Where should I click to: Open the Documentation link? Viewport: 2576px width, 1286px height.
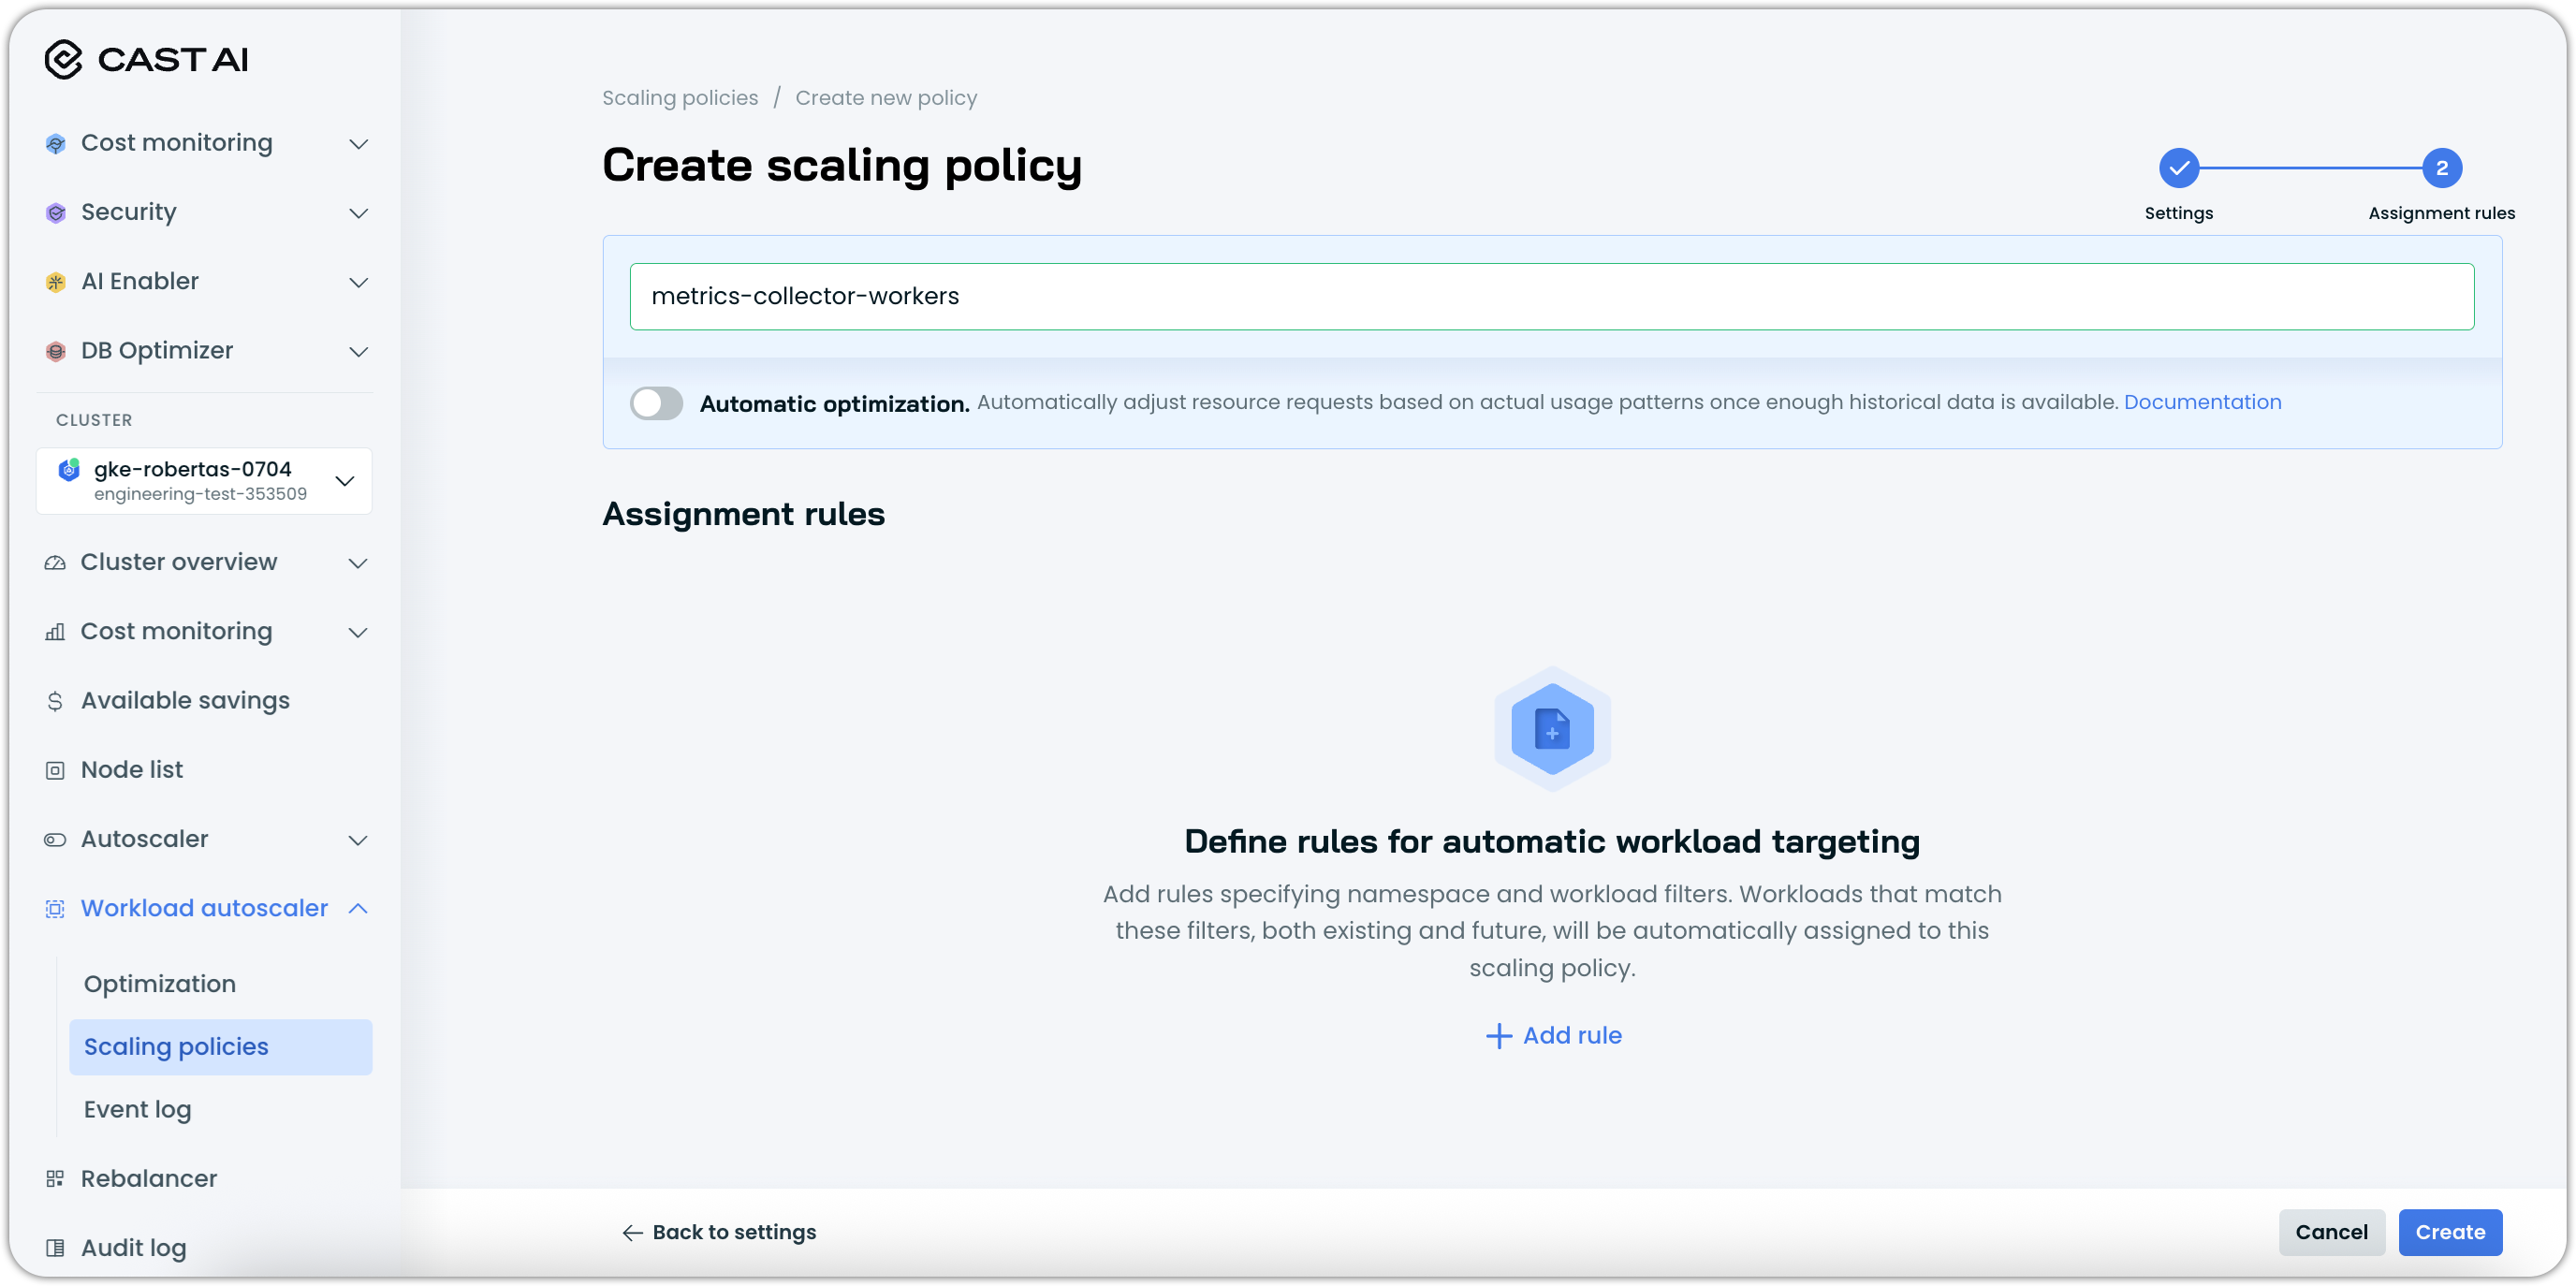[2202, 402]
